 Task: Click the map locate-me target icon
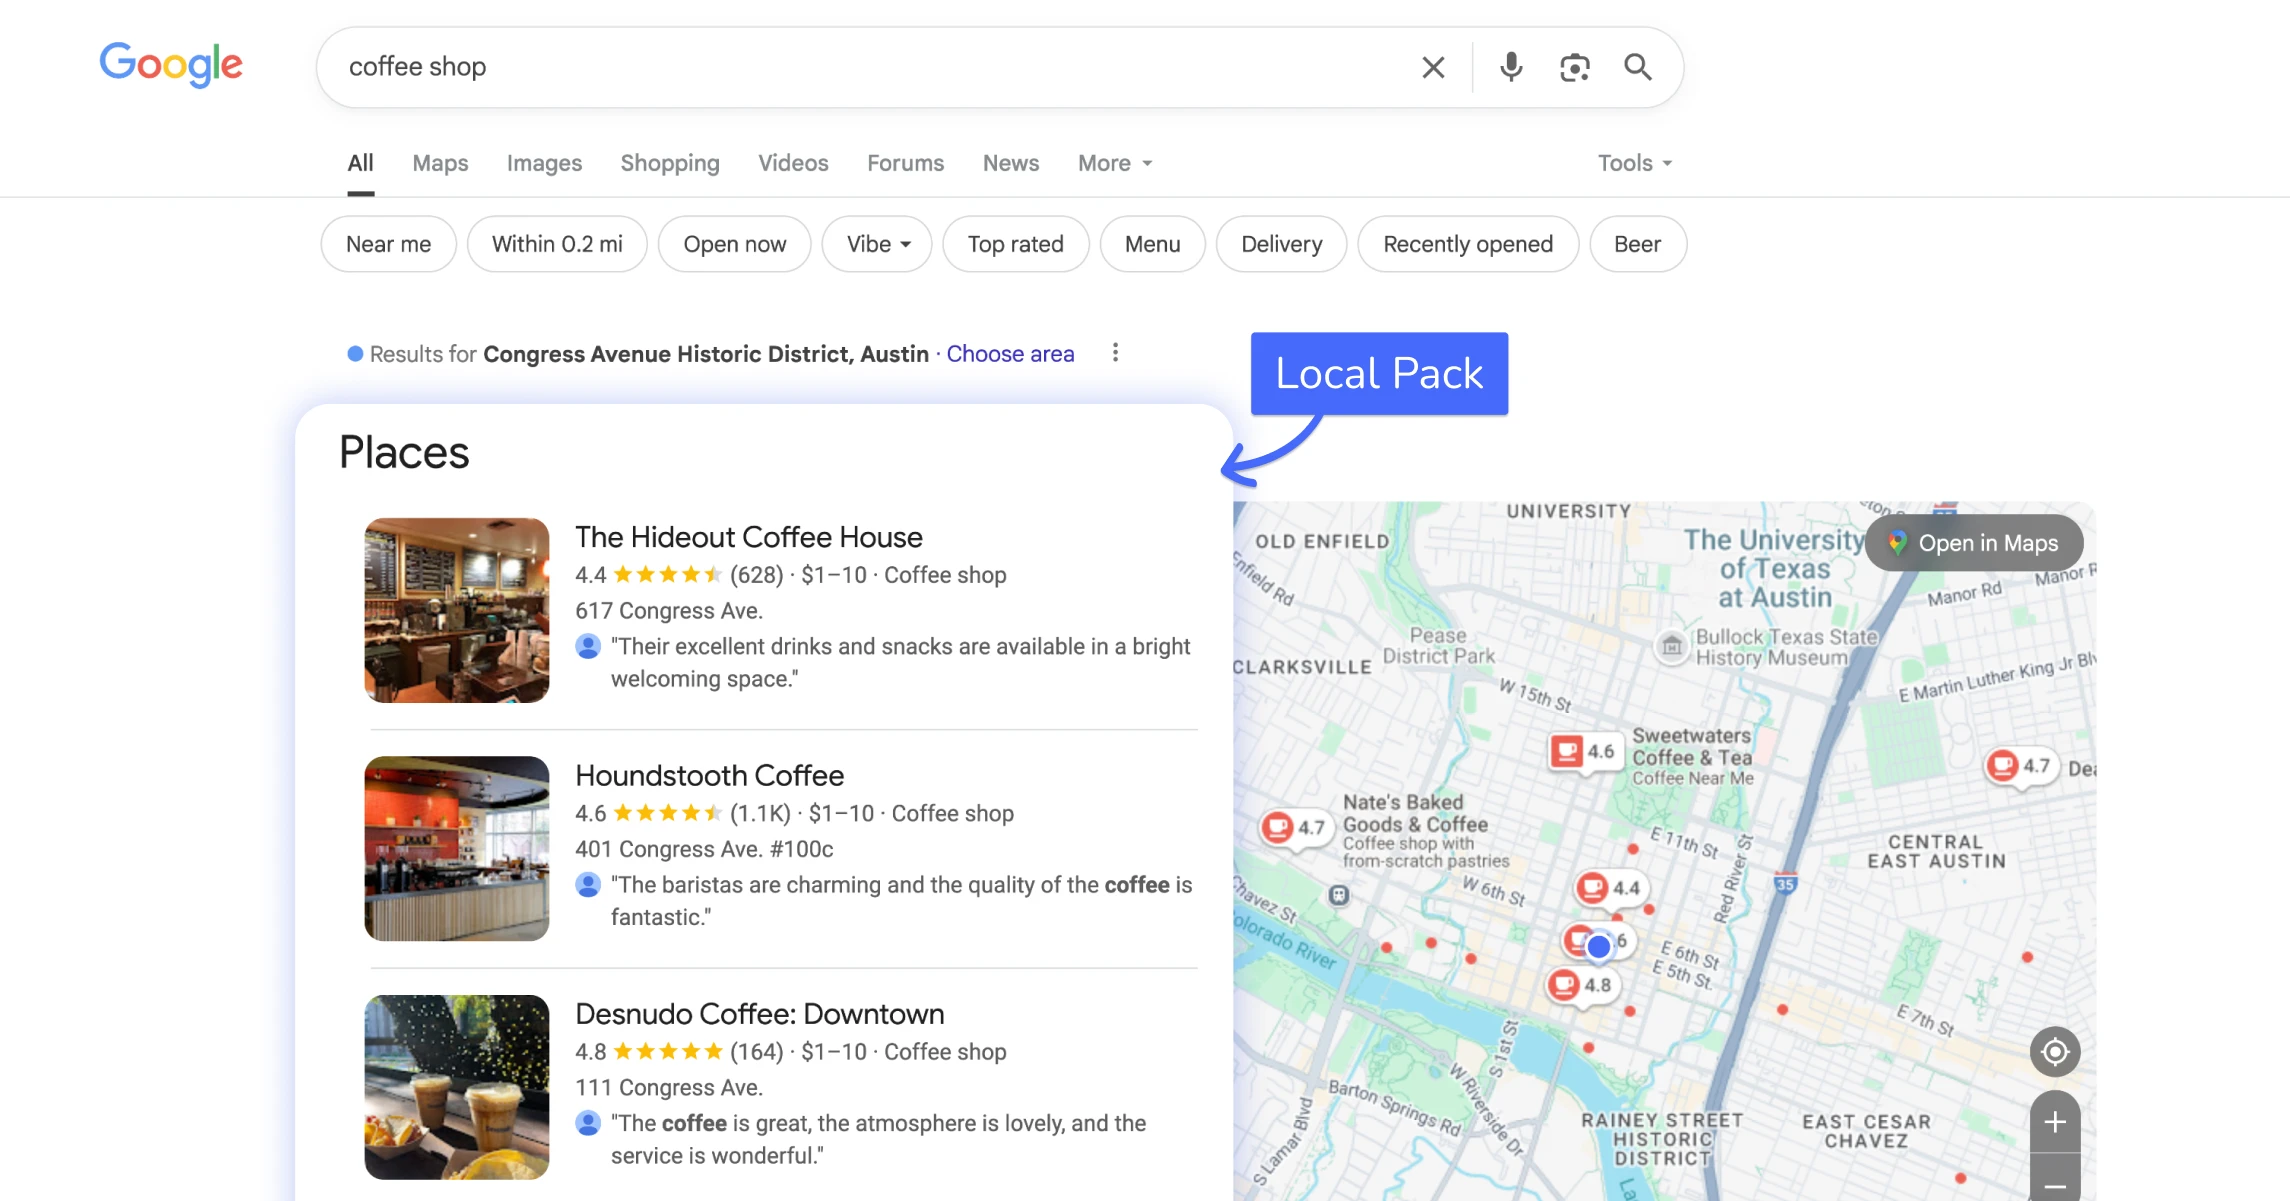click(x=2054, y=1051)
